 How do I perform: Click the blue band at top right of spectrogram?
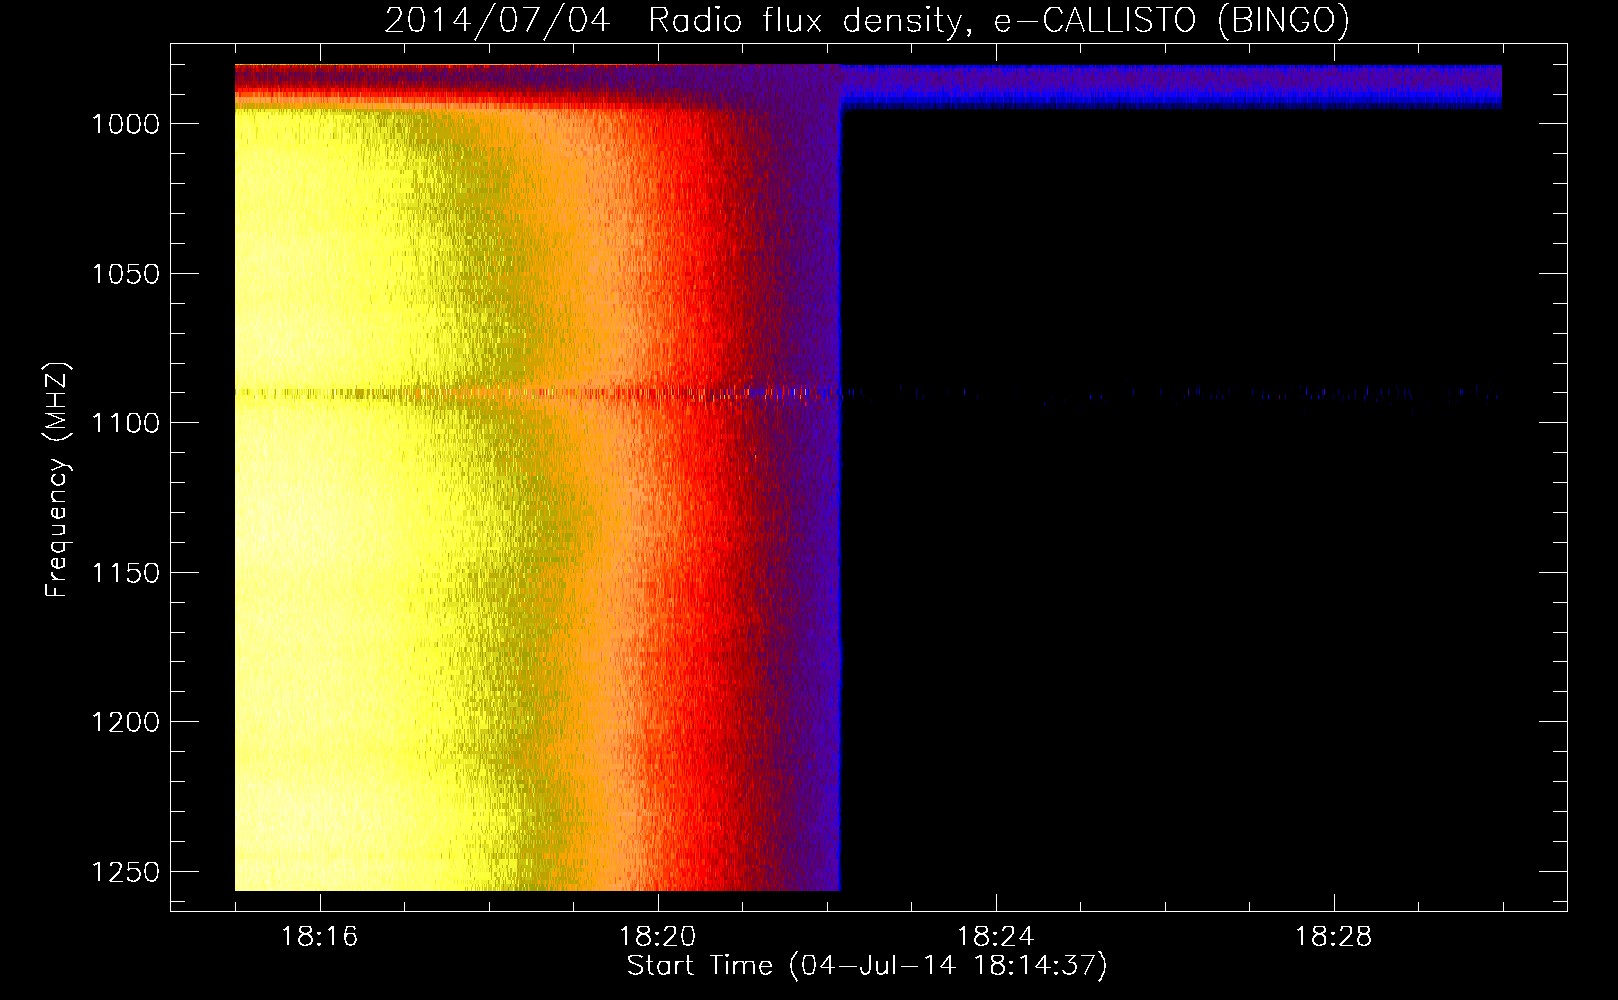[x=1171, y=87]
